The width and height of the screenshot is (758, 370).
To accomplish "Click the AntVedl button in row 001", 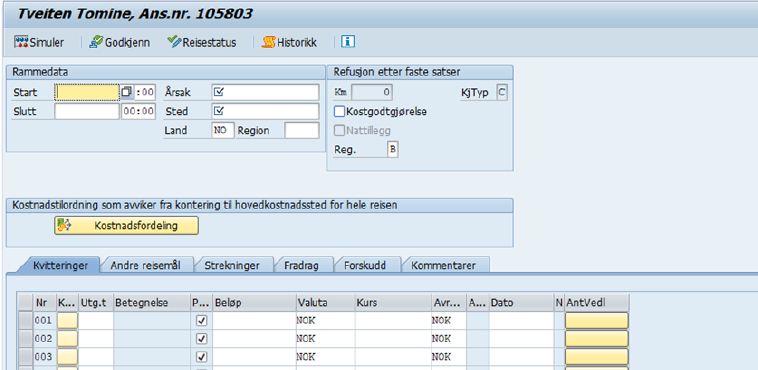I will [597, 320].
